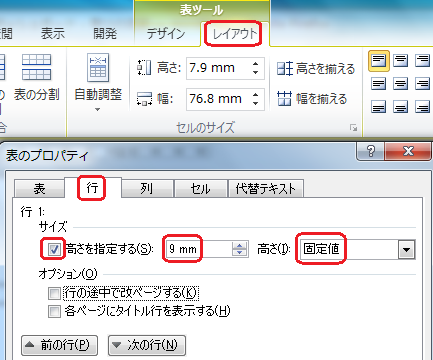This screenshot has width=433, height=360.
Task: Open the 代替テキスト tab
Action: click(266, 189)
